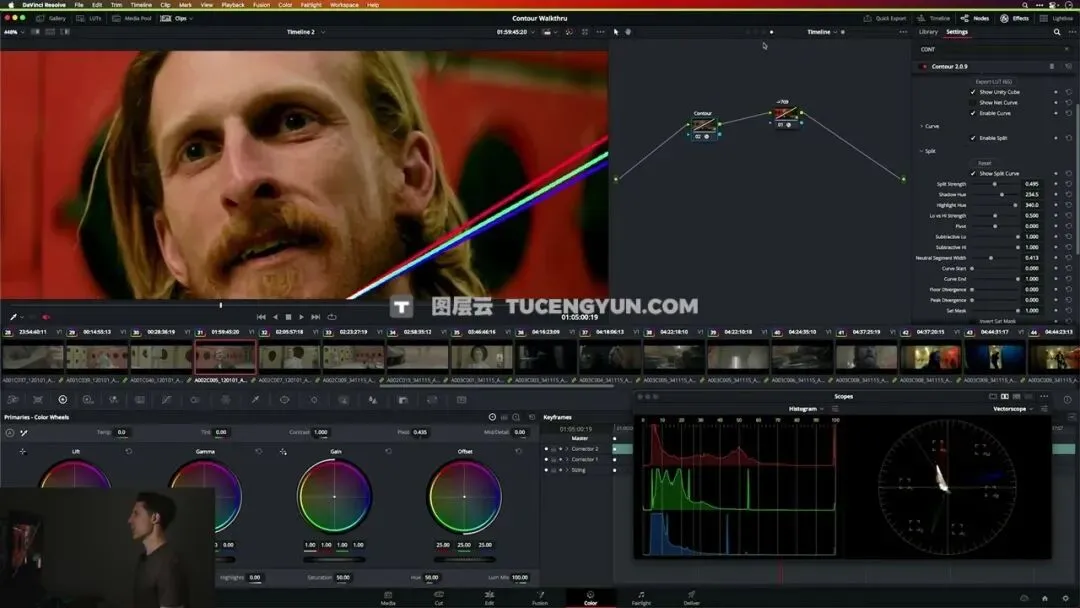1080x608 pixels.
Task: Open the Qualifier eyedropper palette
Action: [x=255, y=399]
